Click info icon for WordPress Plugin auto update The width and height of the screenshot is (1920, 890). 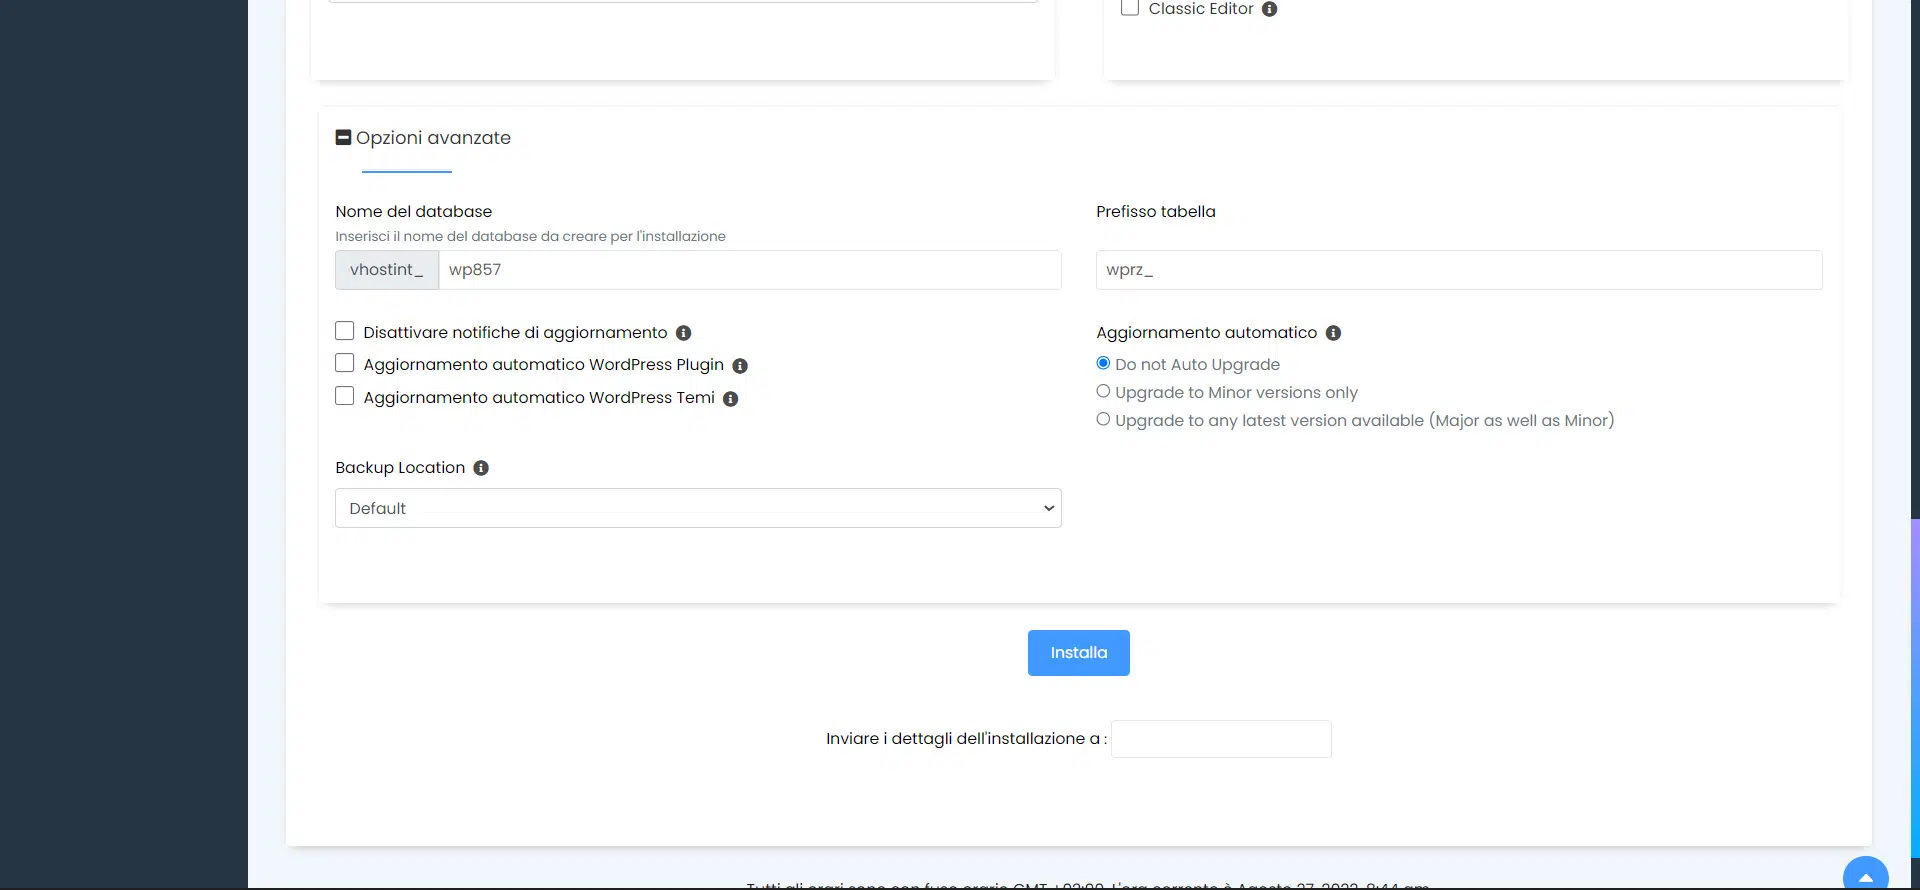[x=740, y=366]
